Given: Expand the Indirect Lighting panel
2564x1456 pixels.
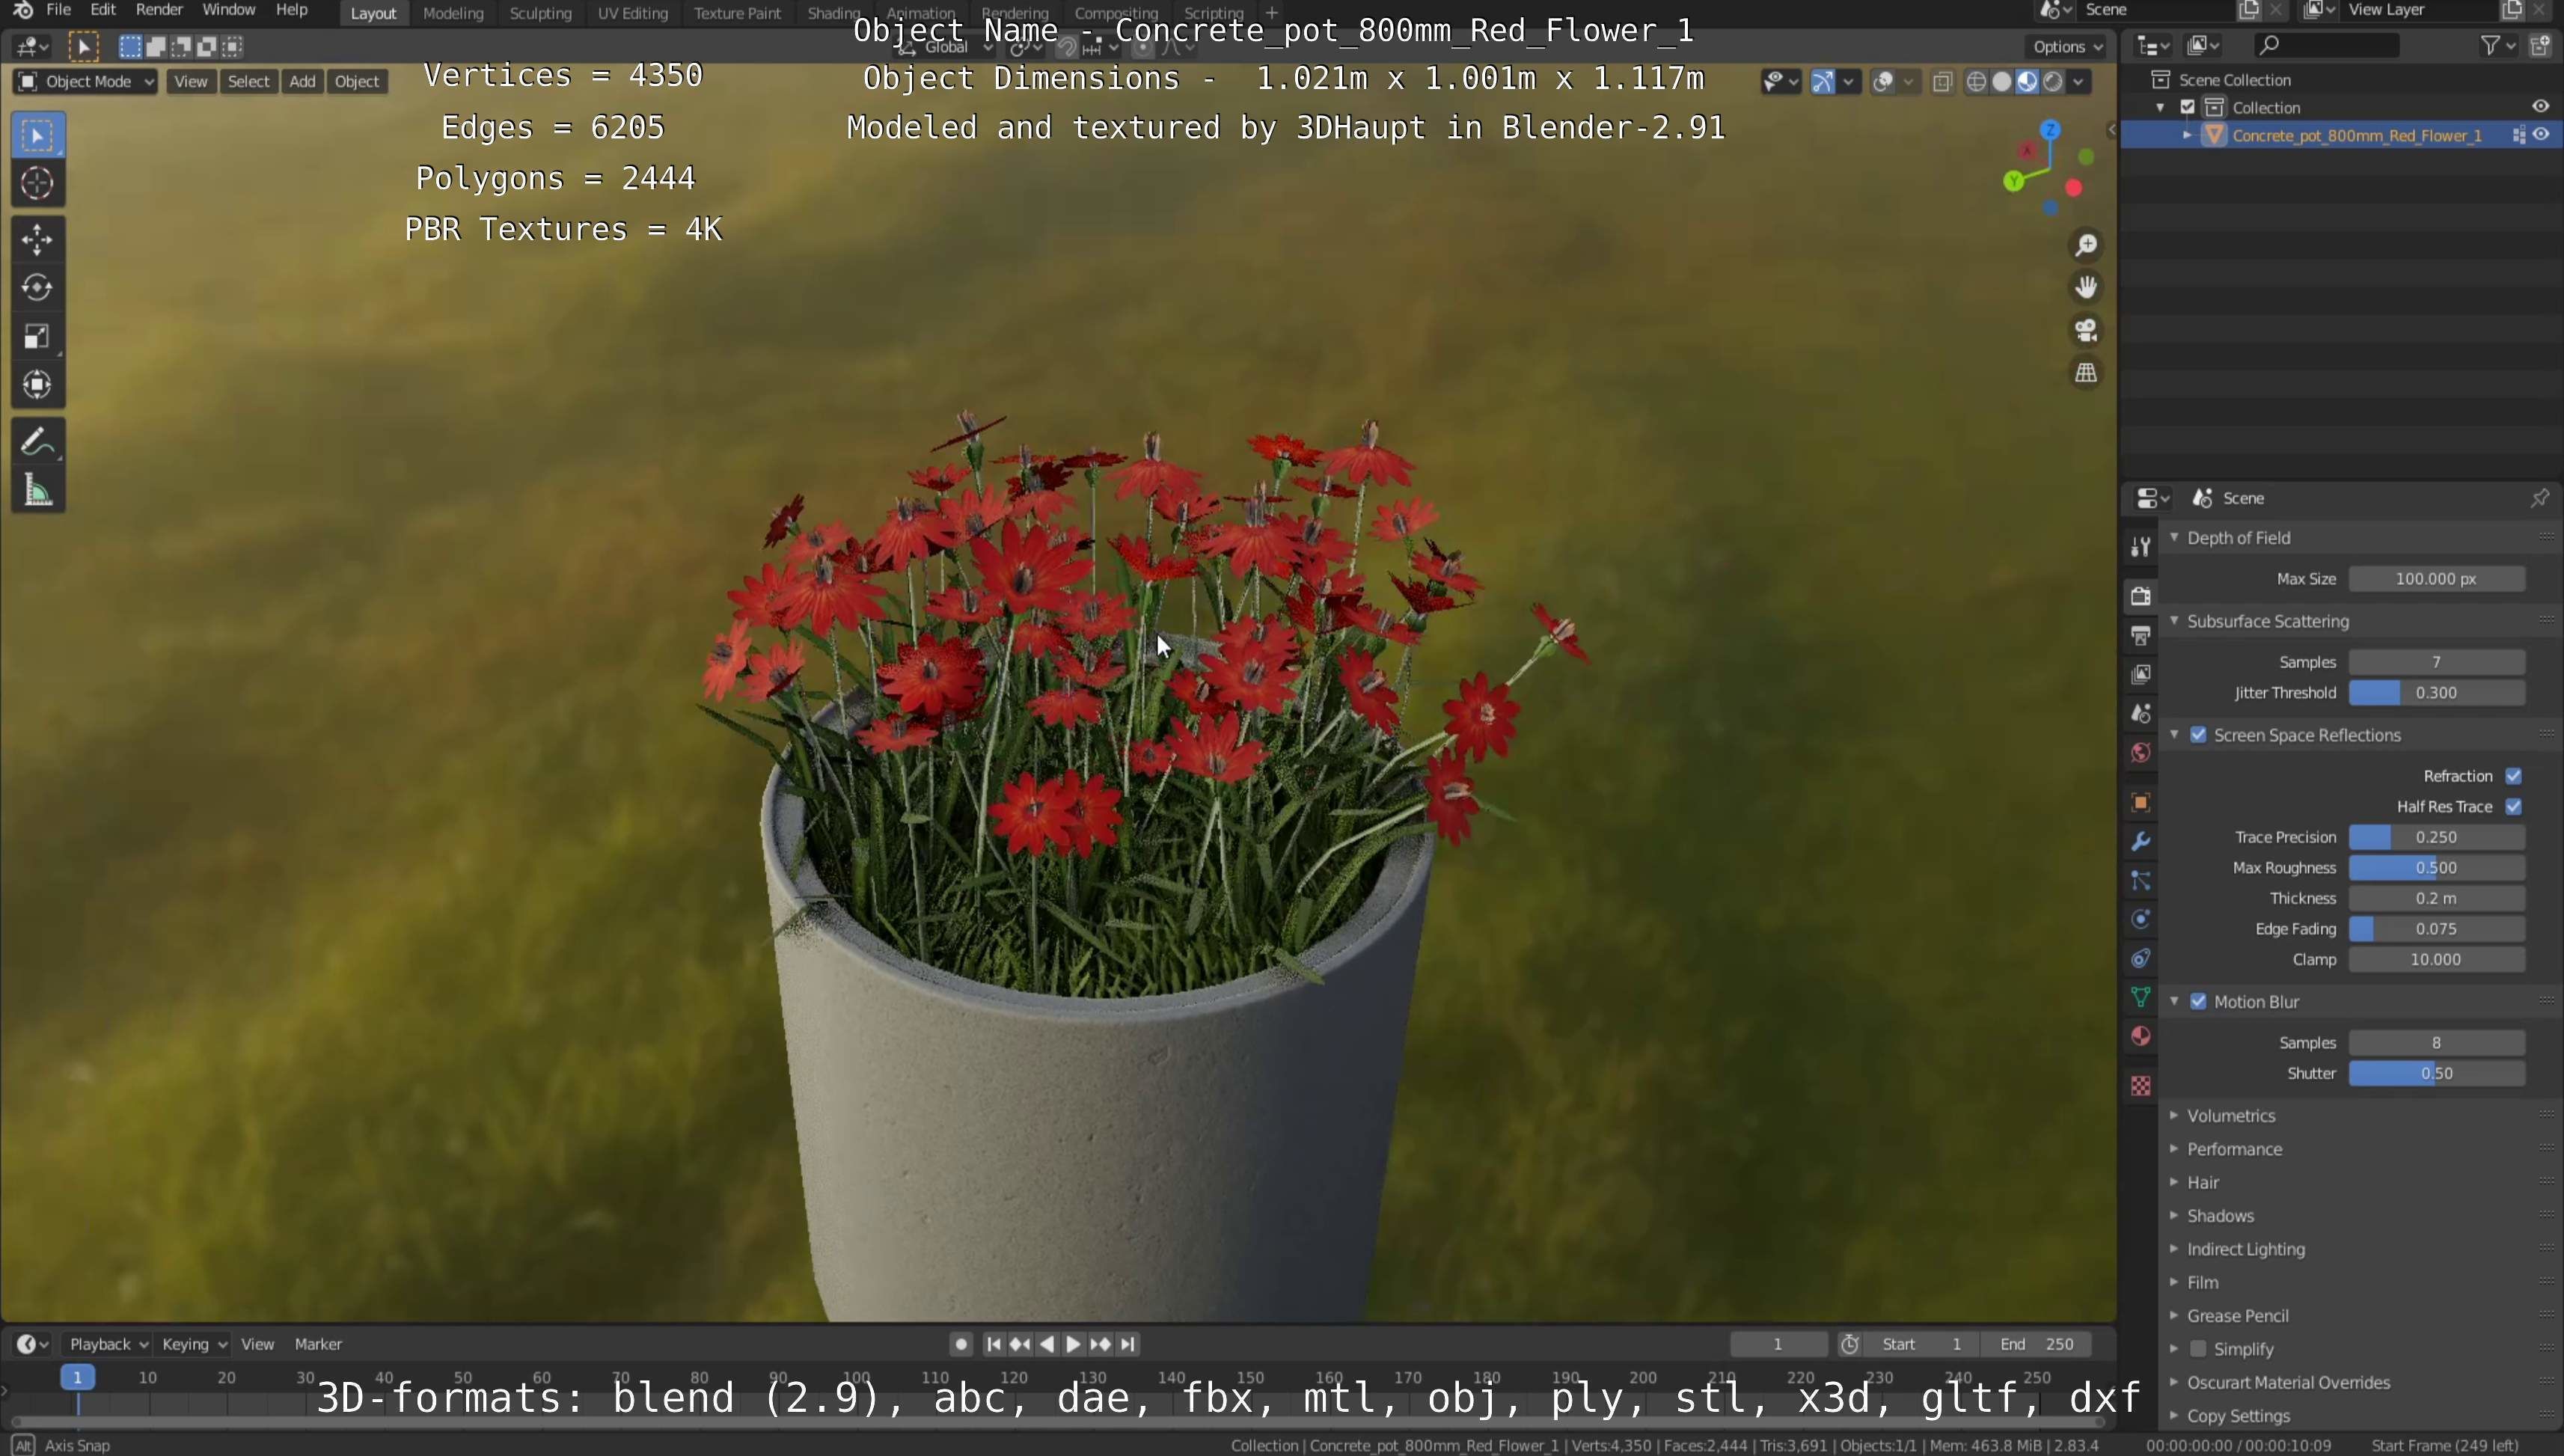Looking at the screenshot, I should (x=2174, y=1249).
